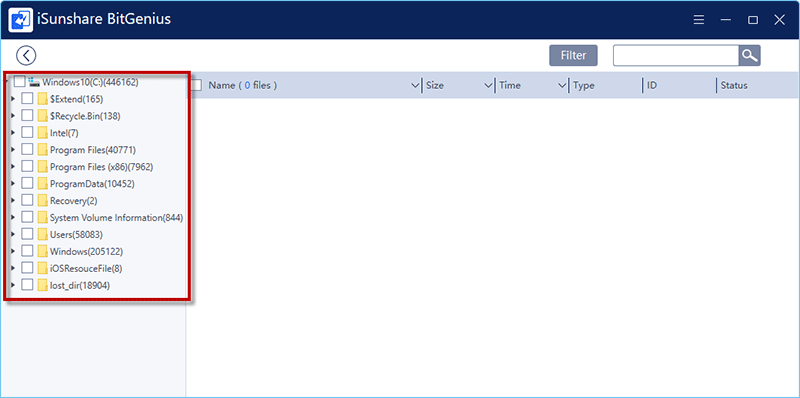
Task: Select the Program Files (x86)(7962) checkbox
Action: coord(27,166)
